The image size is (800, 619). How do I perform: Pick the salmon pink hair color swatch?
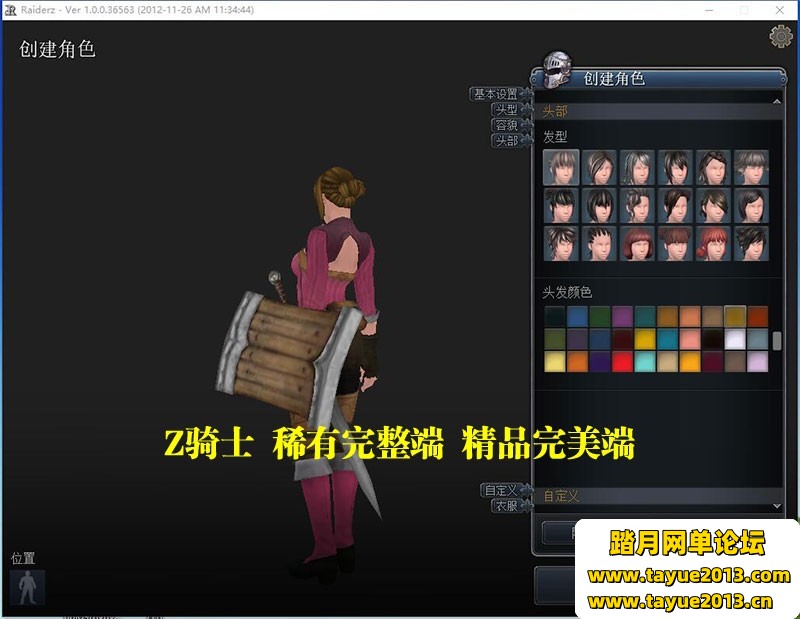click(x=690, y=339)
